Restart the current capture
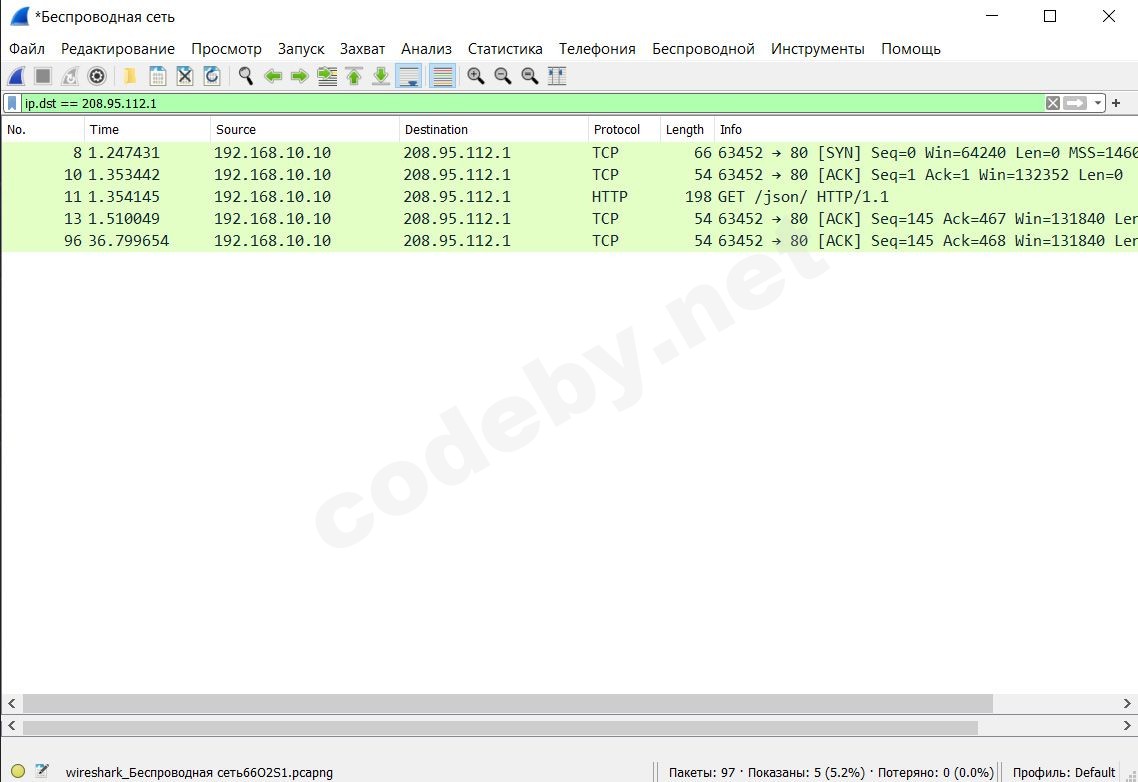 pyautogui.click(x=70, y=76)
